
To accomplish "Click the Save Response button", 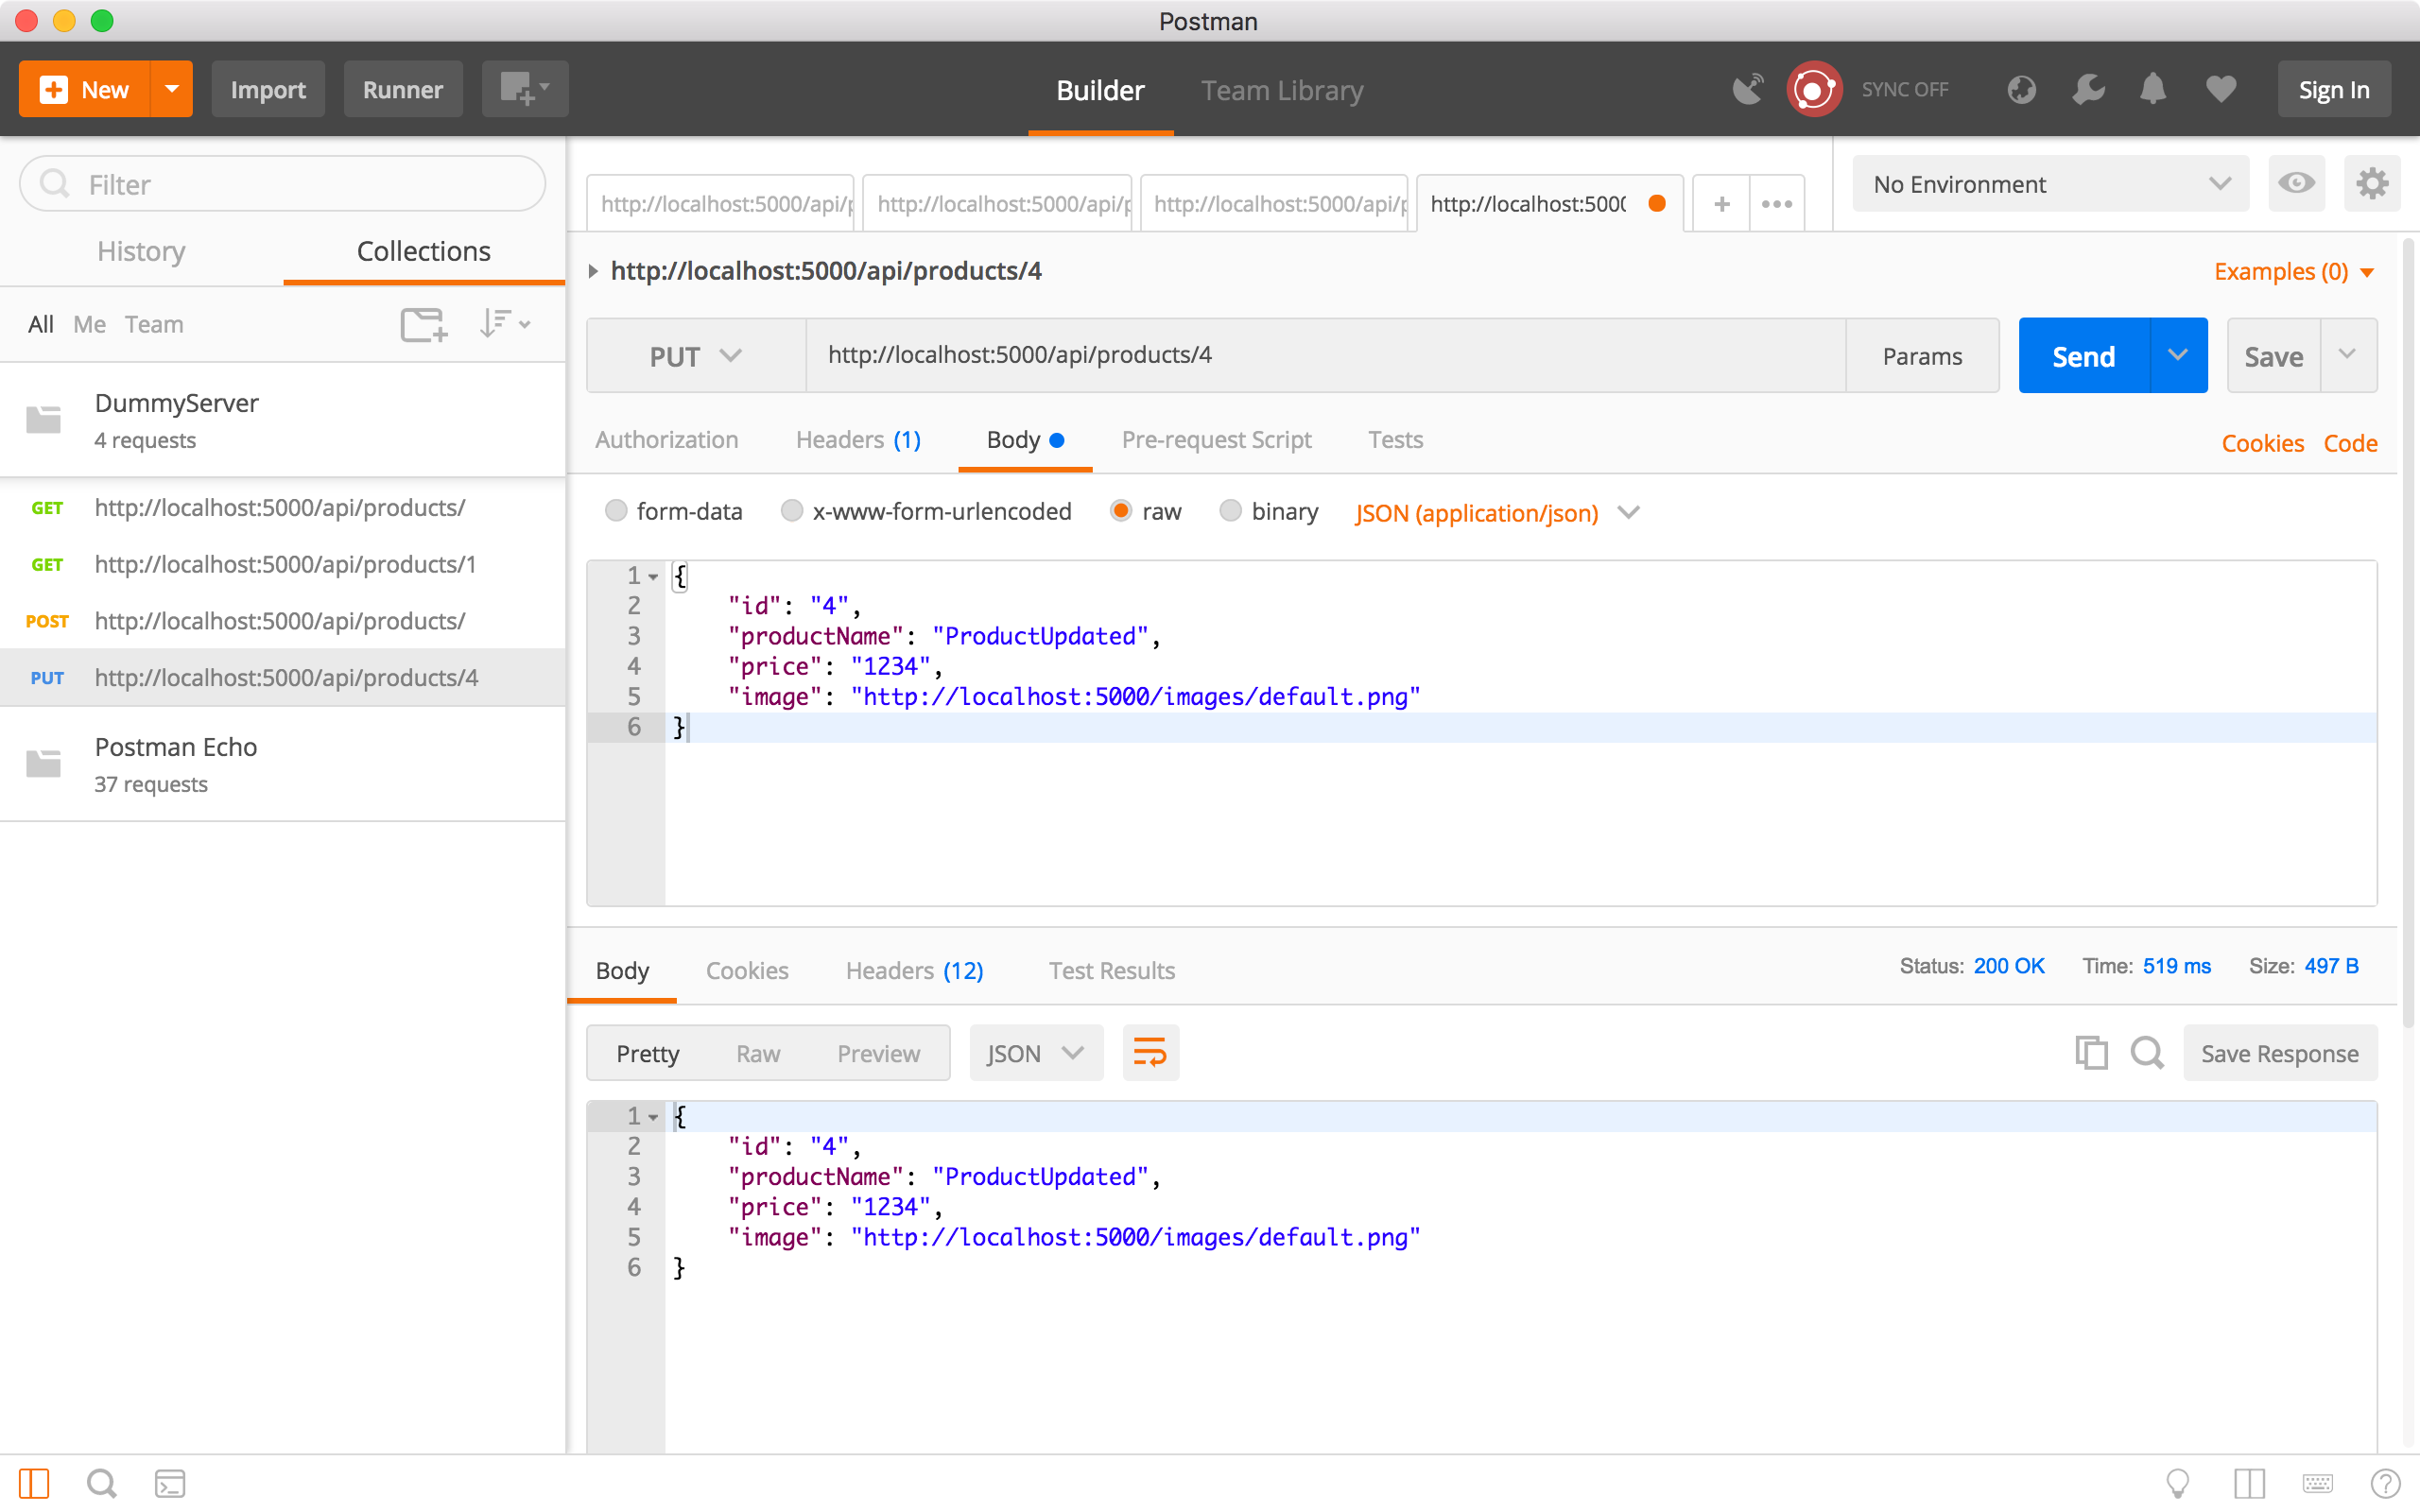I will click(x=2280, y=1053).
